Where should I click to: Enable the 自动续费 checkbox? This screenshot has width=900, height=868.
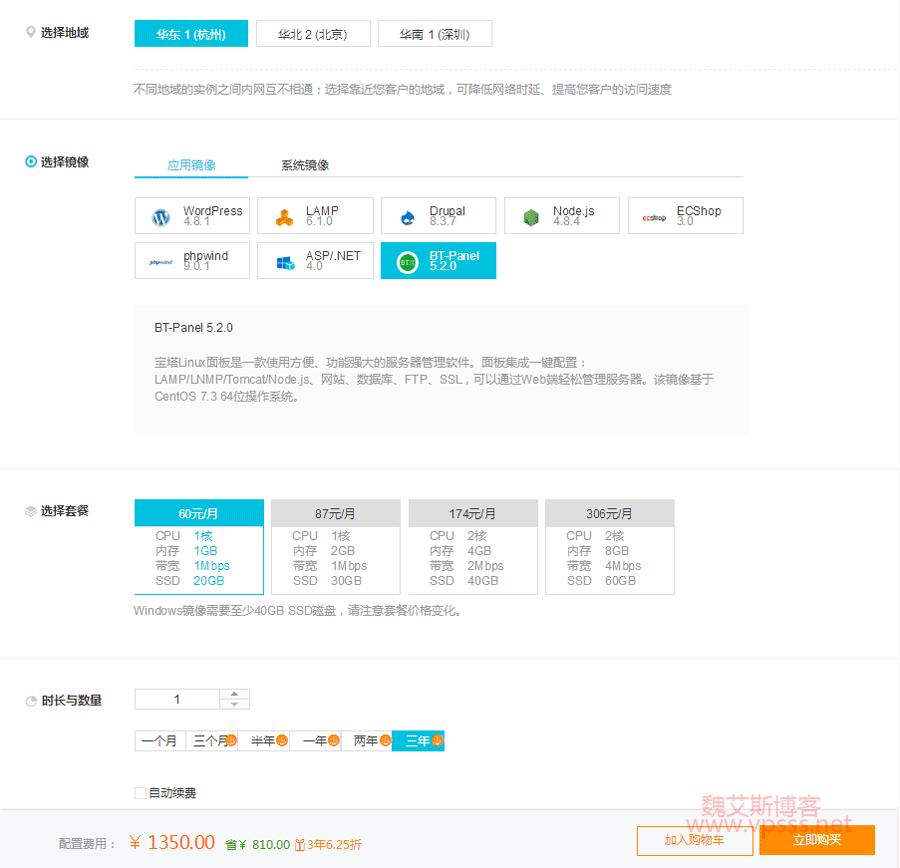click(x=140, y=793)
